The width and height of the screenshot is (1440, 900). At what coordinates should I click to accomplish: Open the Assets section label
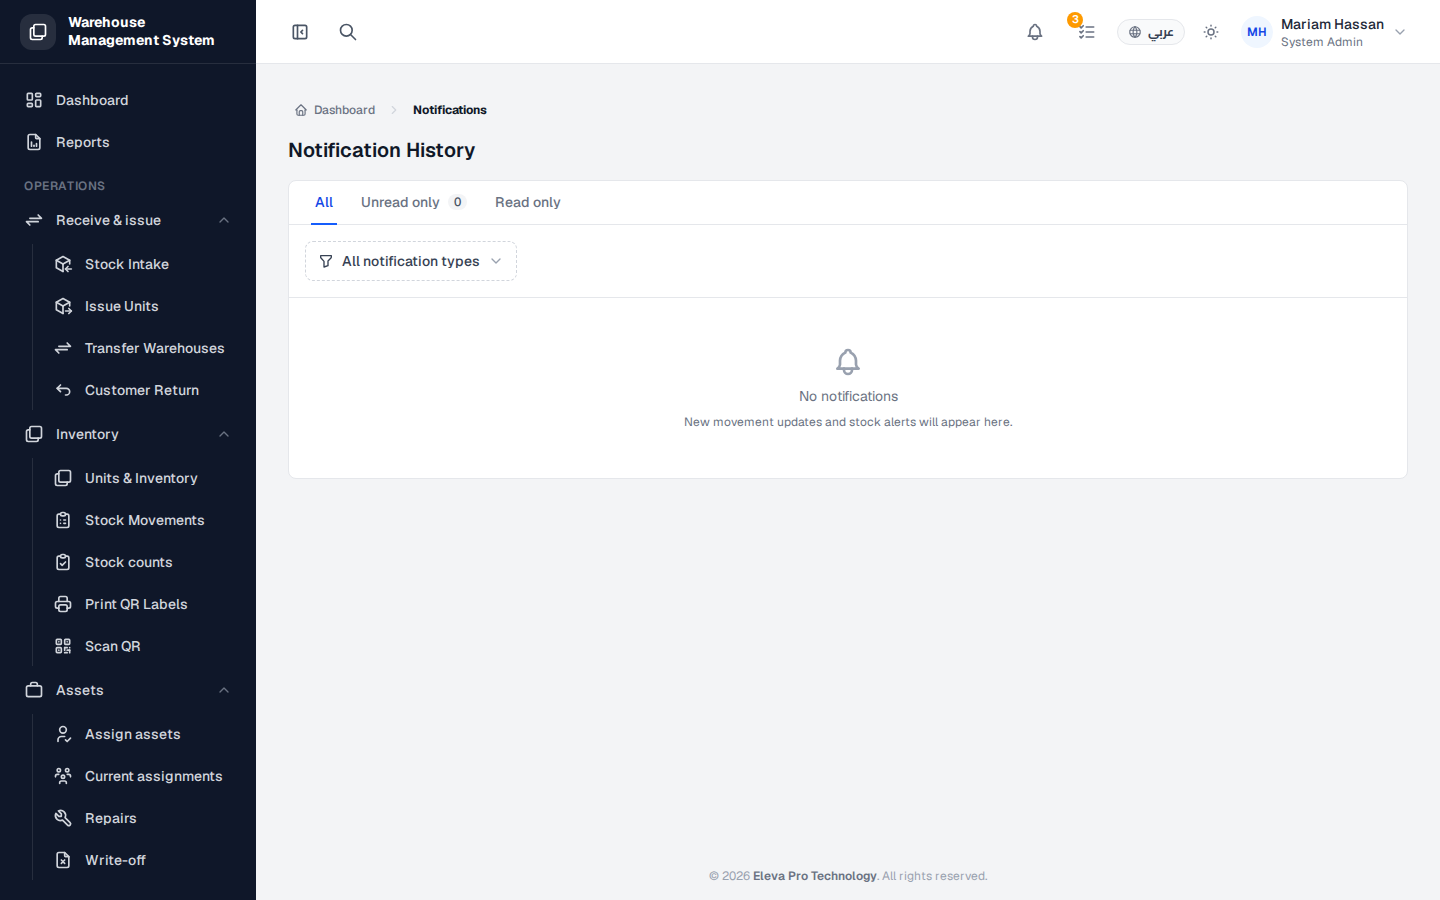tap(80, 690)
